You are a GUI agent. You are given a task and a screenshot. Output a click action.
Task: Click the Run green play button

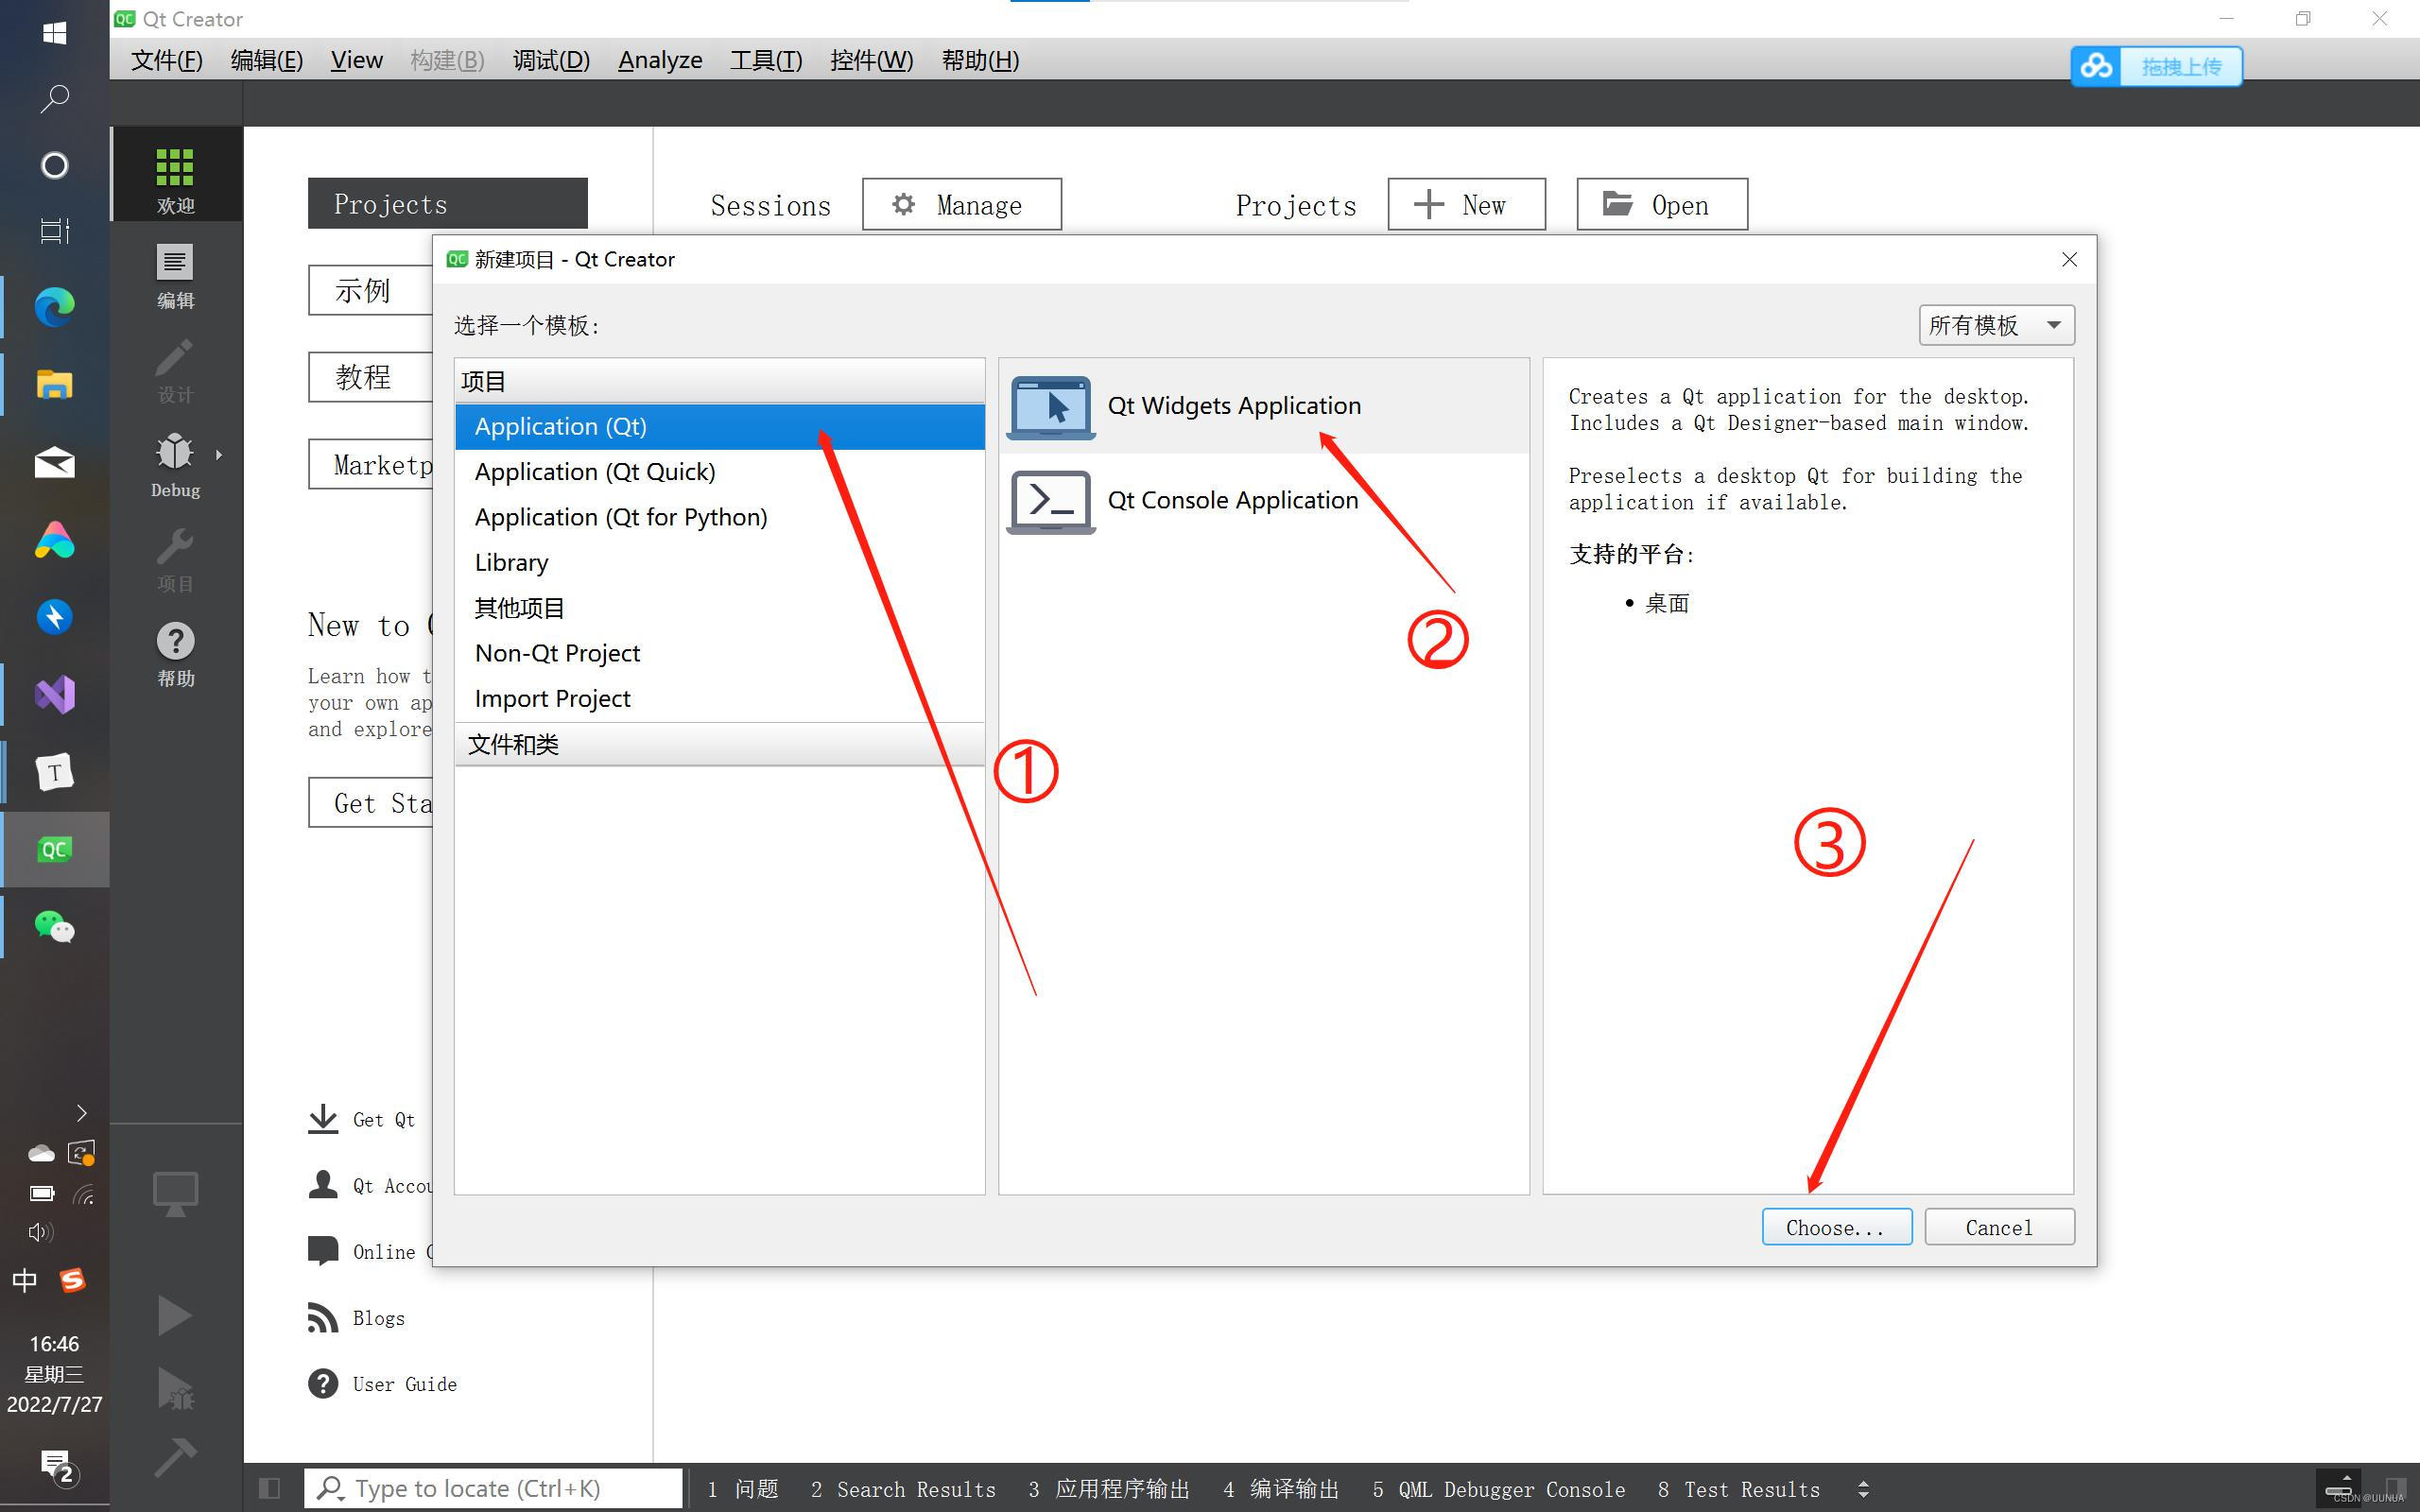(x=175, y=1315)
